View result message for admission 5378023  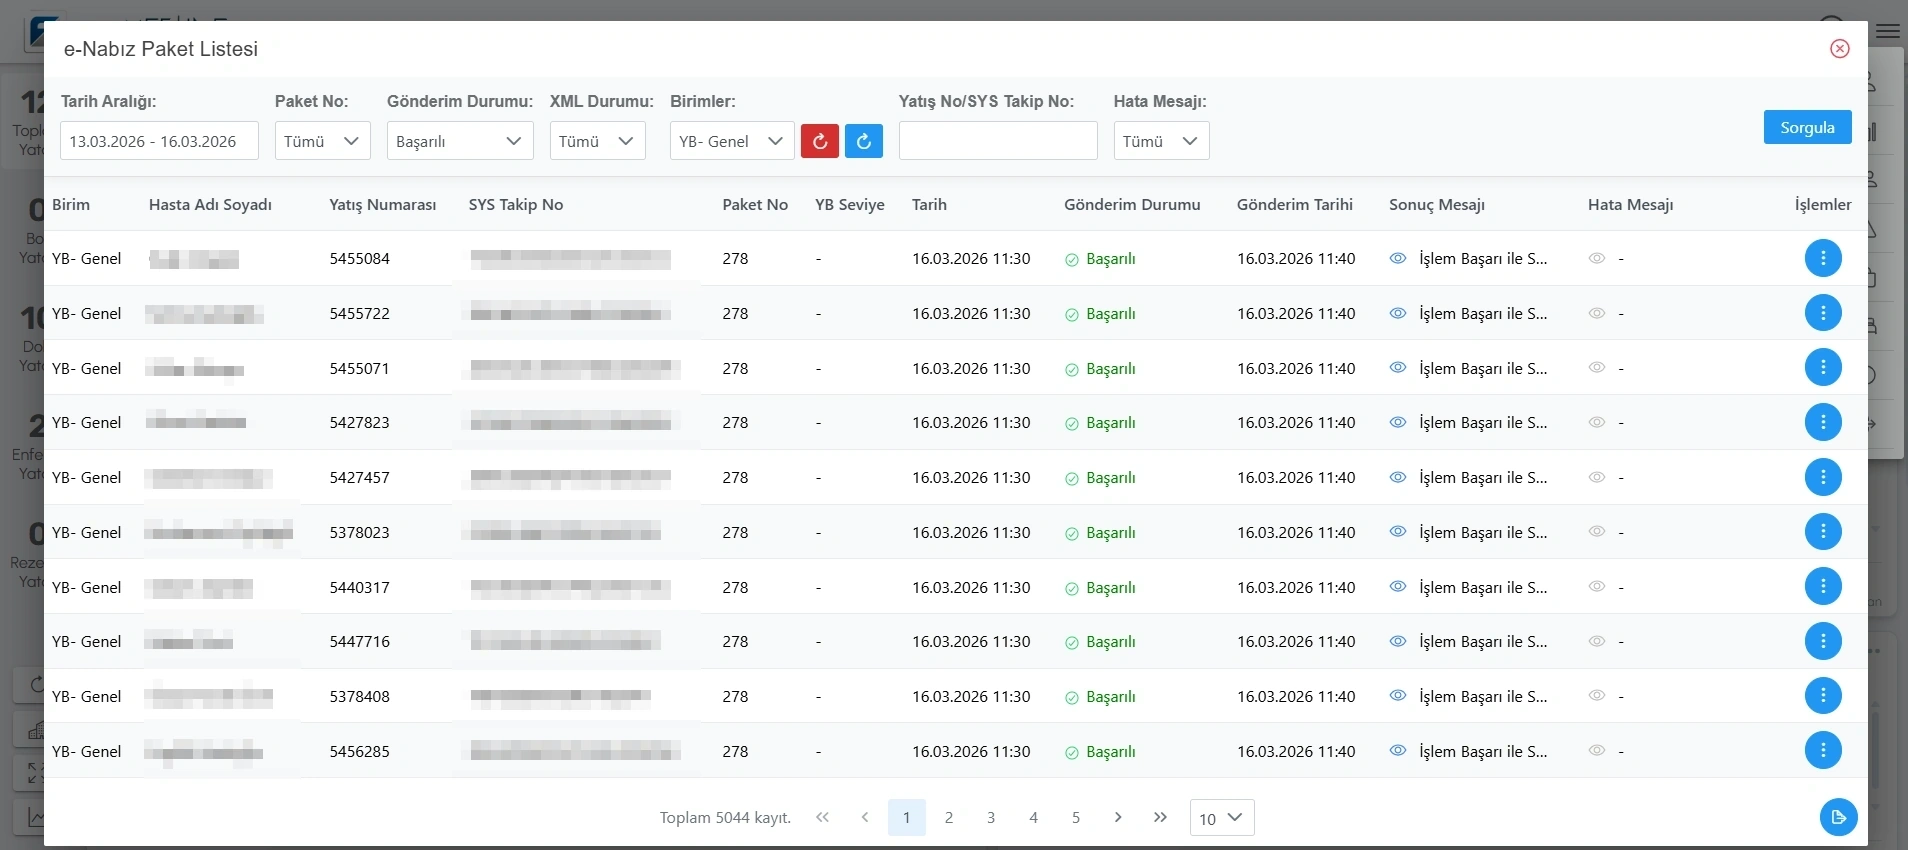pos(1398,532)
